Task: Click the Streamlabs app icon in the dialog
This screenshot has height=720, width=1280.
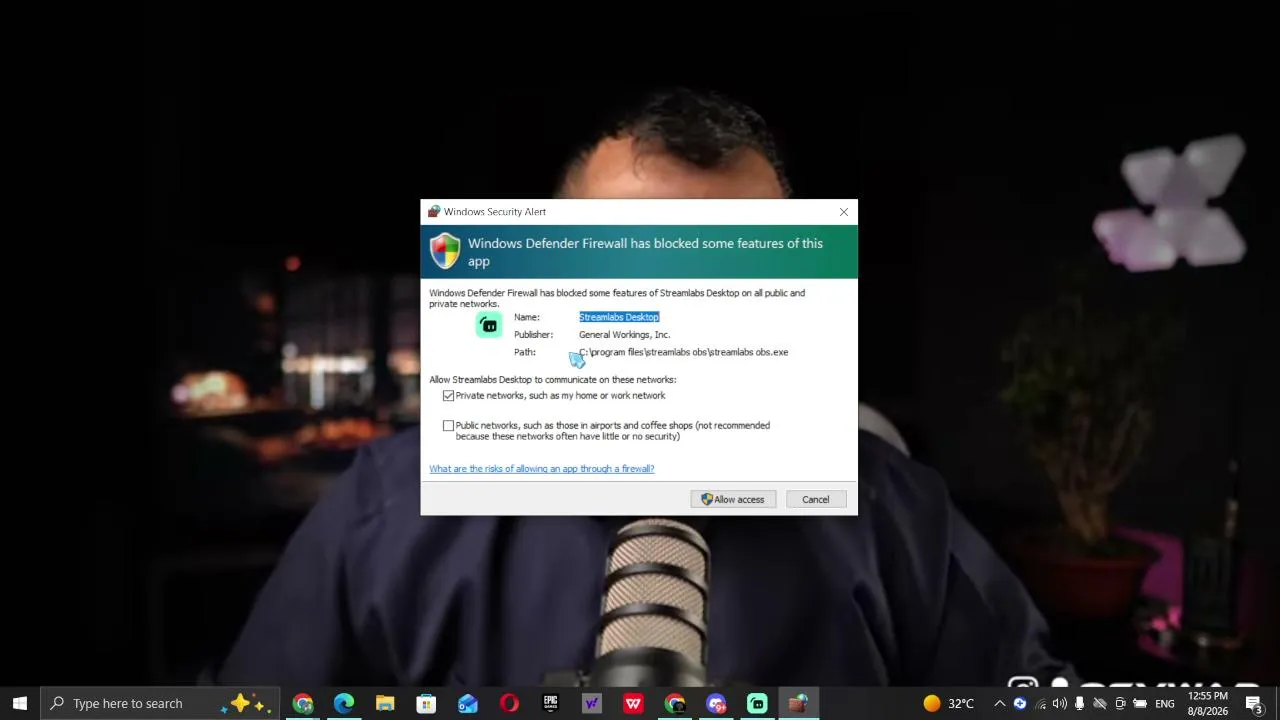Action: click(x=489, y=325)
